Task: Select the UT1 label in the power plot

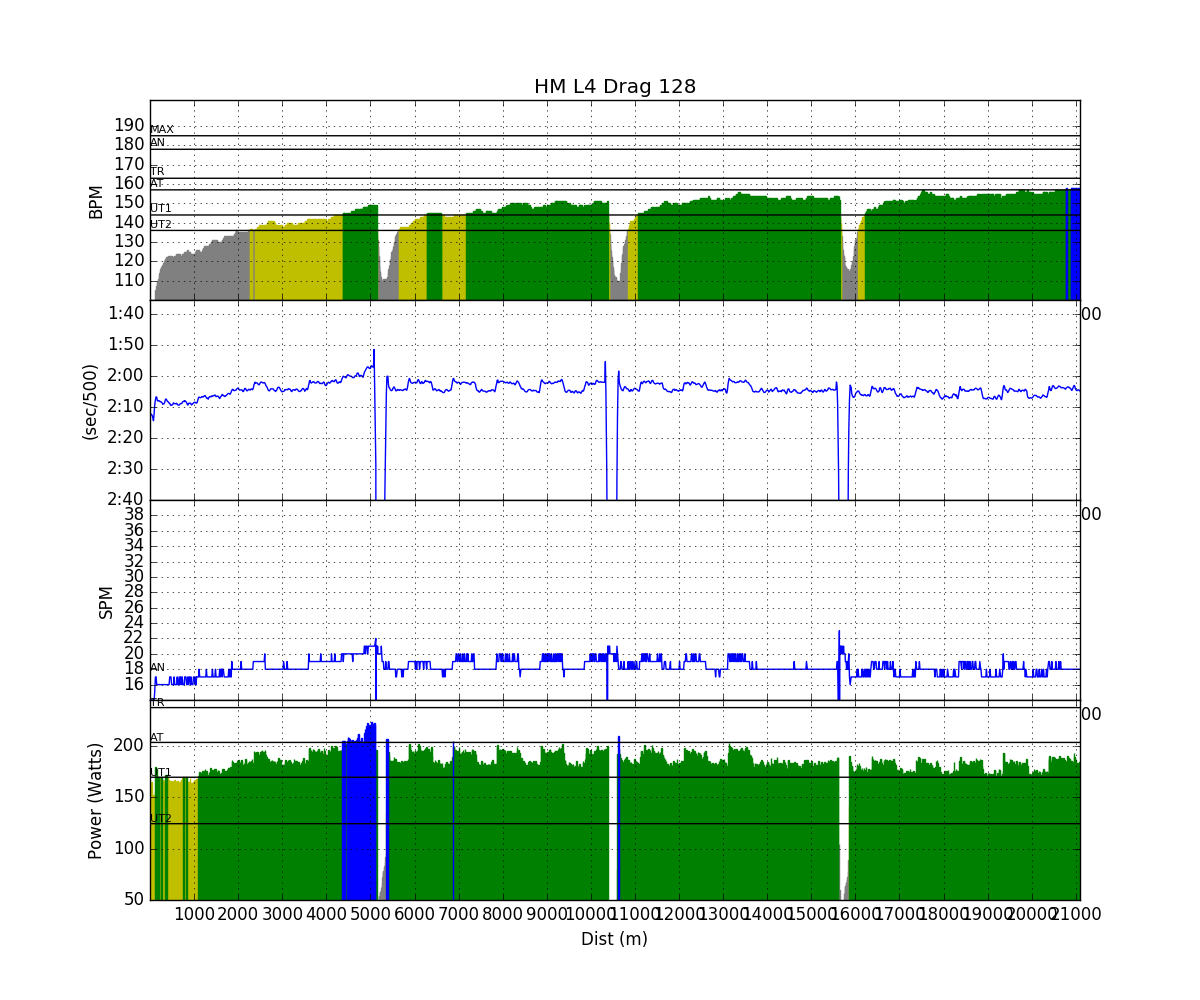Action: (161, 772)
